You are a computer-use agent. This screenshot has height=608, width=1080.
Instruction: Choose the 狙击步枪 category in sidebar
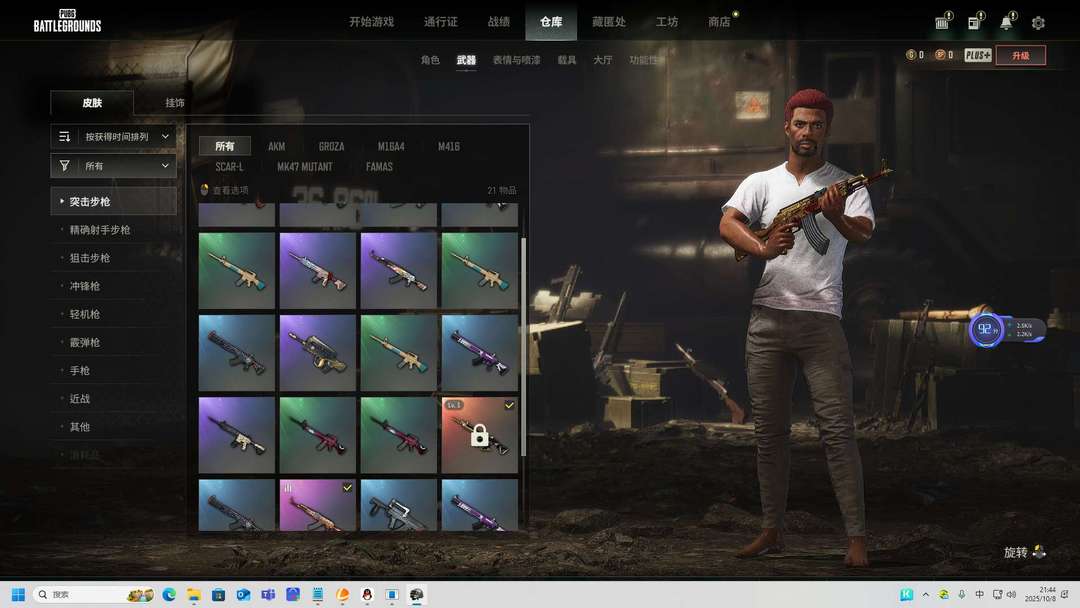tap(90, 258)
